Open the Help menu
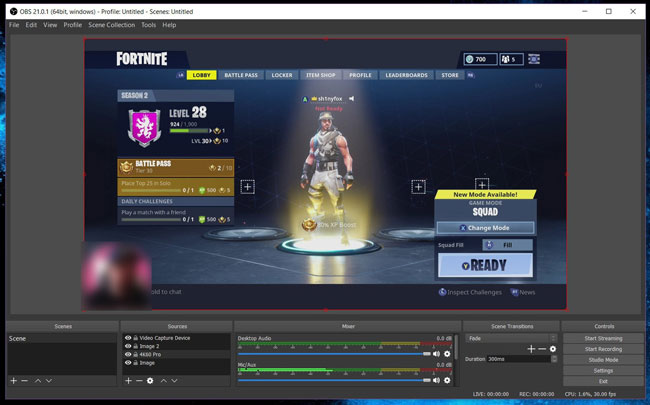The width and height of the screenshot is (650, 405). click(169, 25)
